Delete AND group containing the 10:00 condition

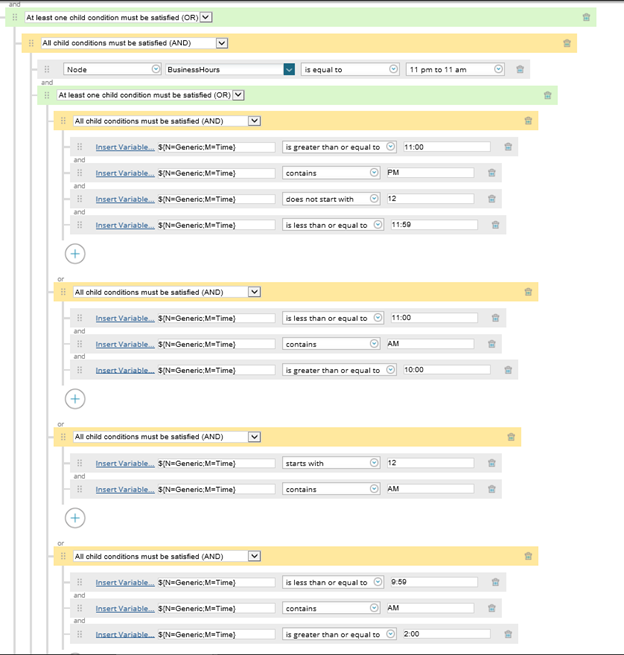pyautogui.click(x=528, y=292)
